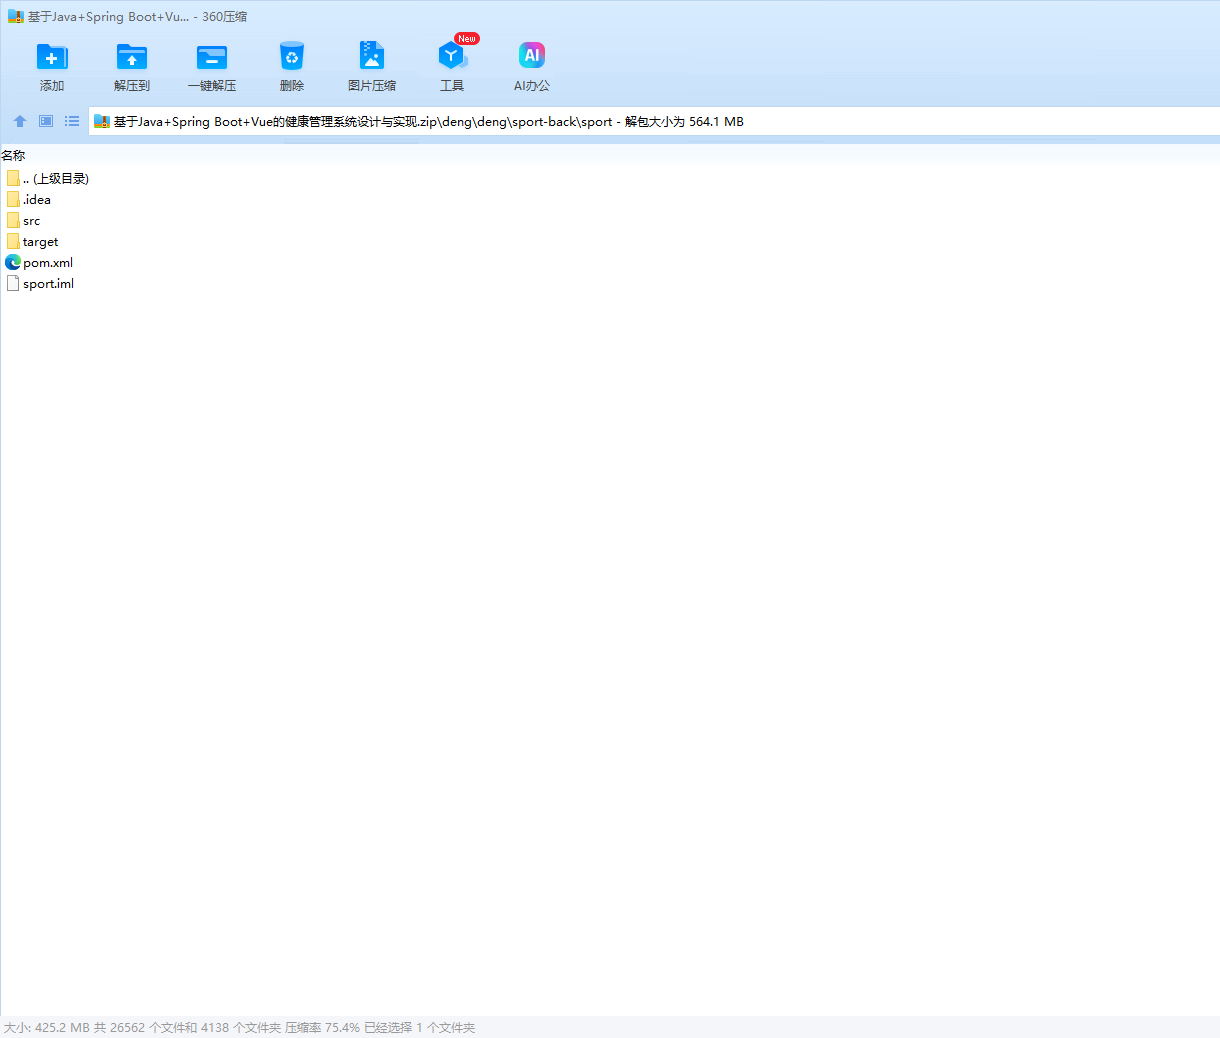The height and width of the screenshot is (1038, 1220).
Task: Open the Image Compress (图片压缩) tool
Action: point(372,56)
